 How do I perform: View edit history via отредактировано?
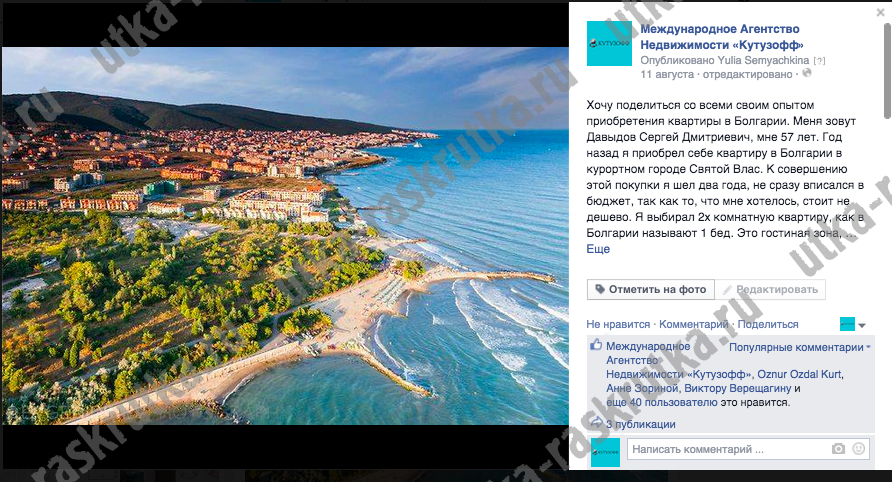click(747, 75)
